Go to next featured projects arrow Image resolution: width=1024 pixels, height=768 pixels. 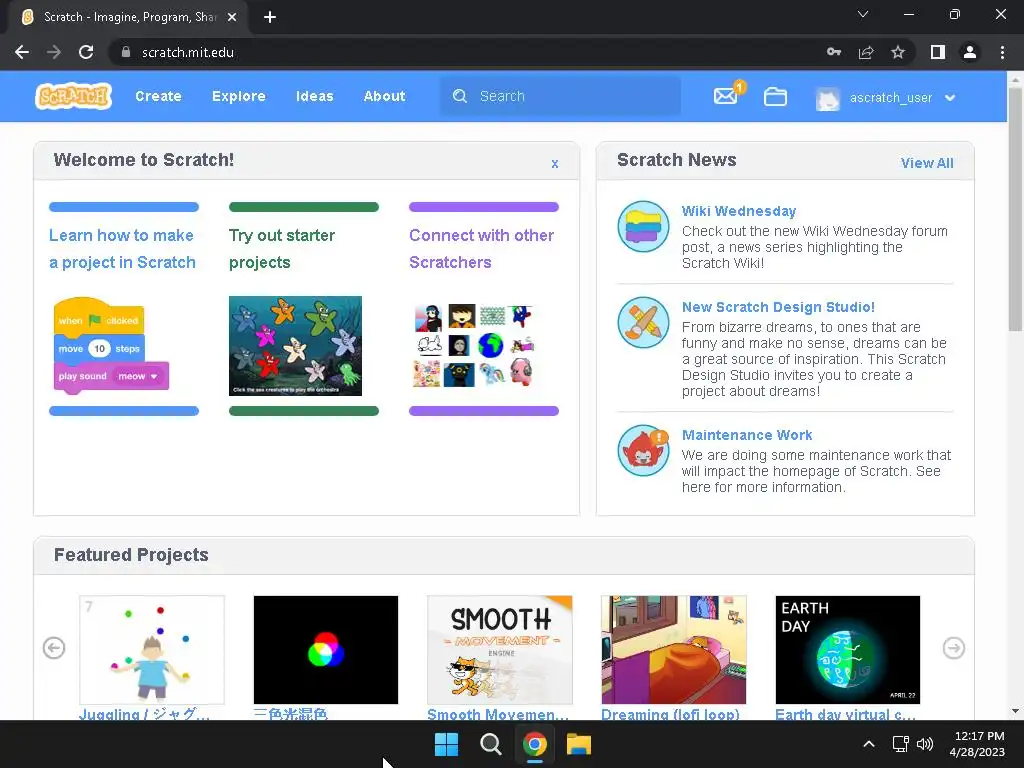tap(953, 648)
